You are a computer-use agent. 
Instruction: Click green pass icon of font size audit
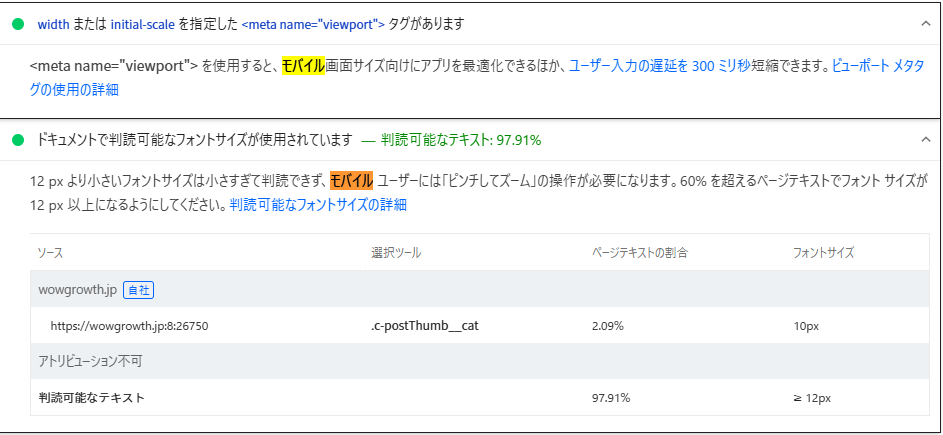click(x=18, y=140)
